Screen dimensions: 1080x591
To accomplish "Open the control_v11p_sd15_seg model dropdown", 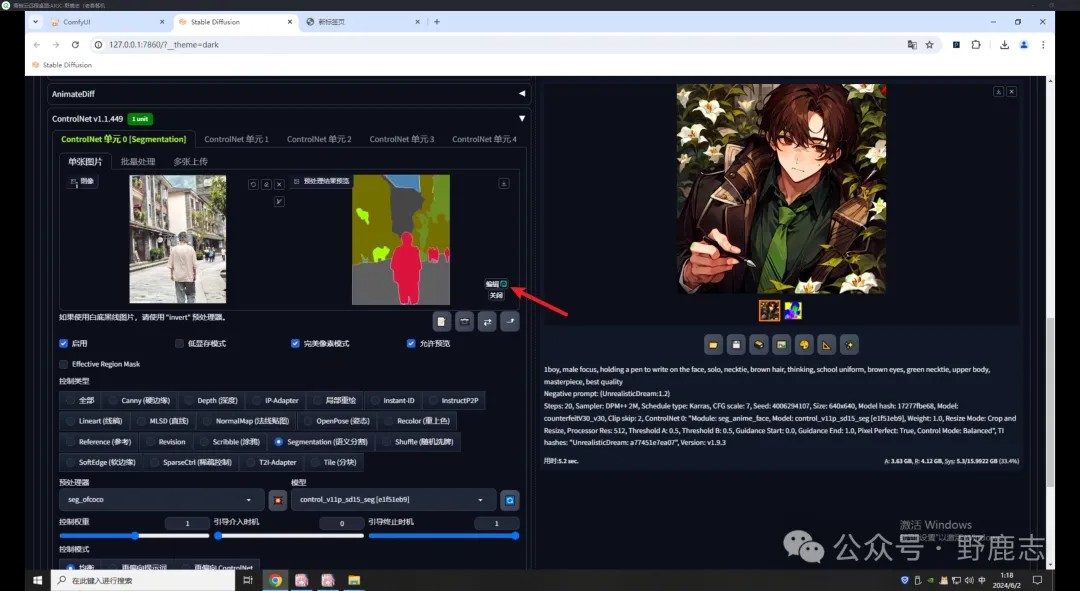I will 393,499.
